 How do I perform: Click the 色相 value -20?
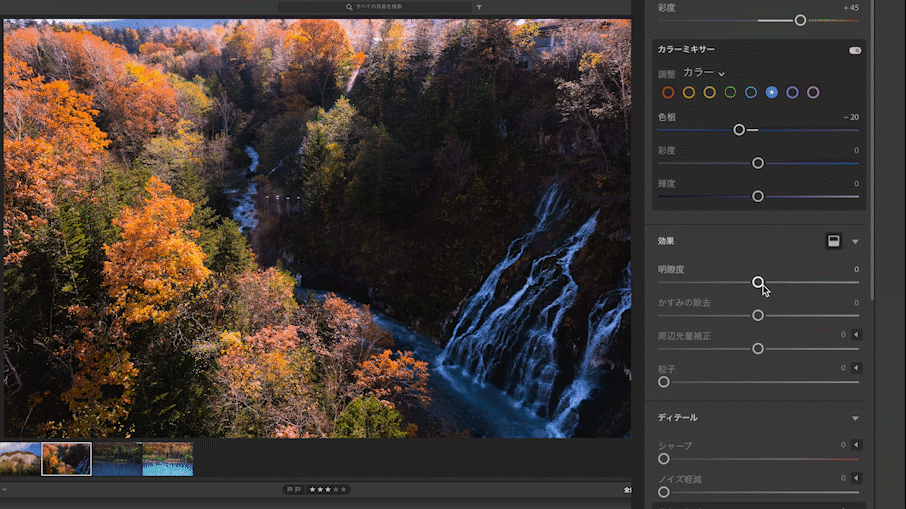click(x=851, y=117)
